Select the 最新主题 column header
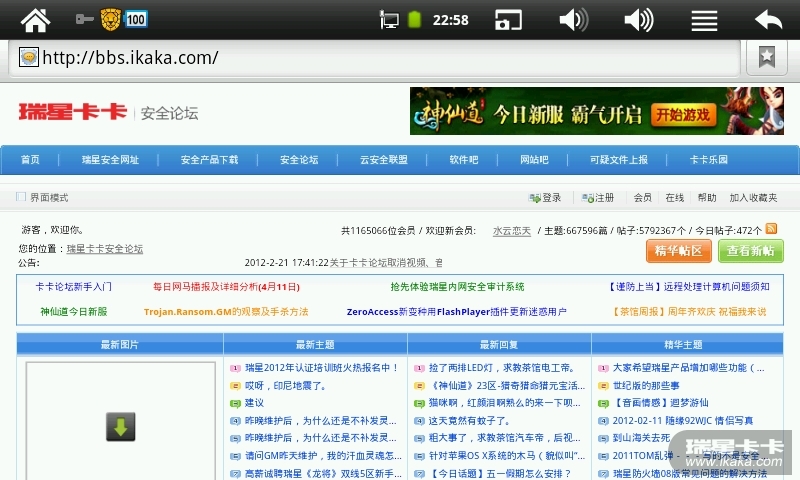Screen dimensions: 800x480 click(315, 344)
